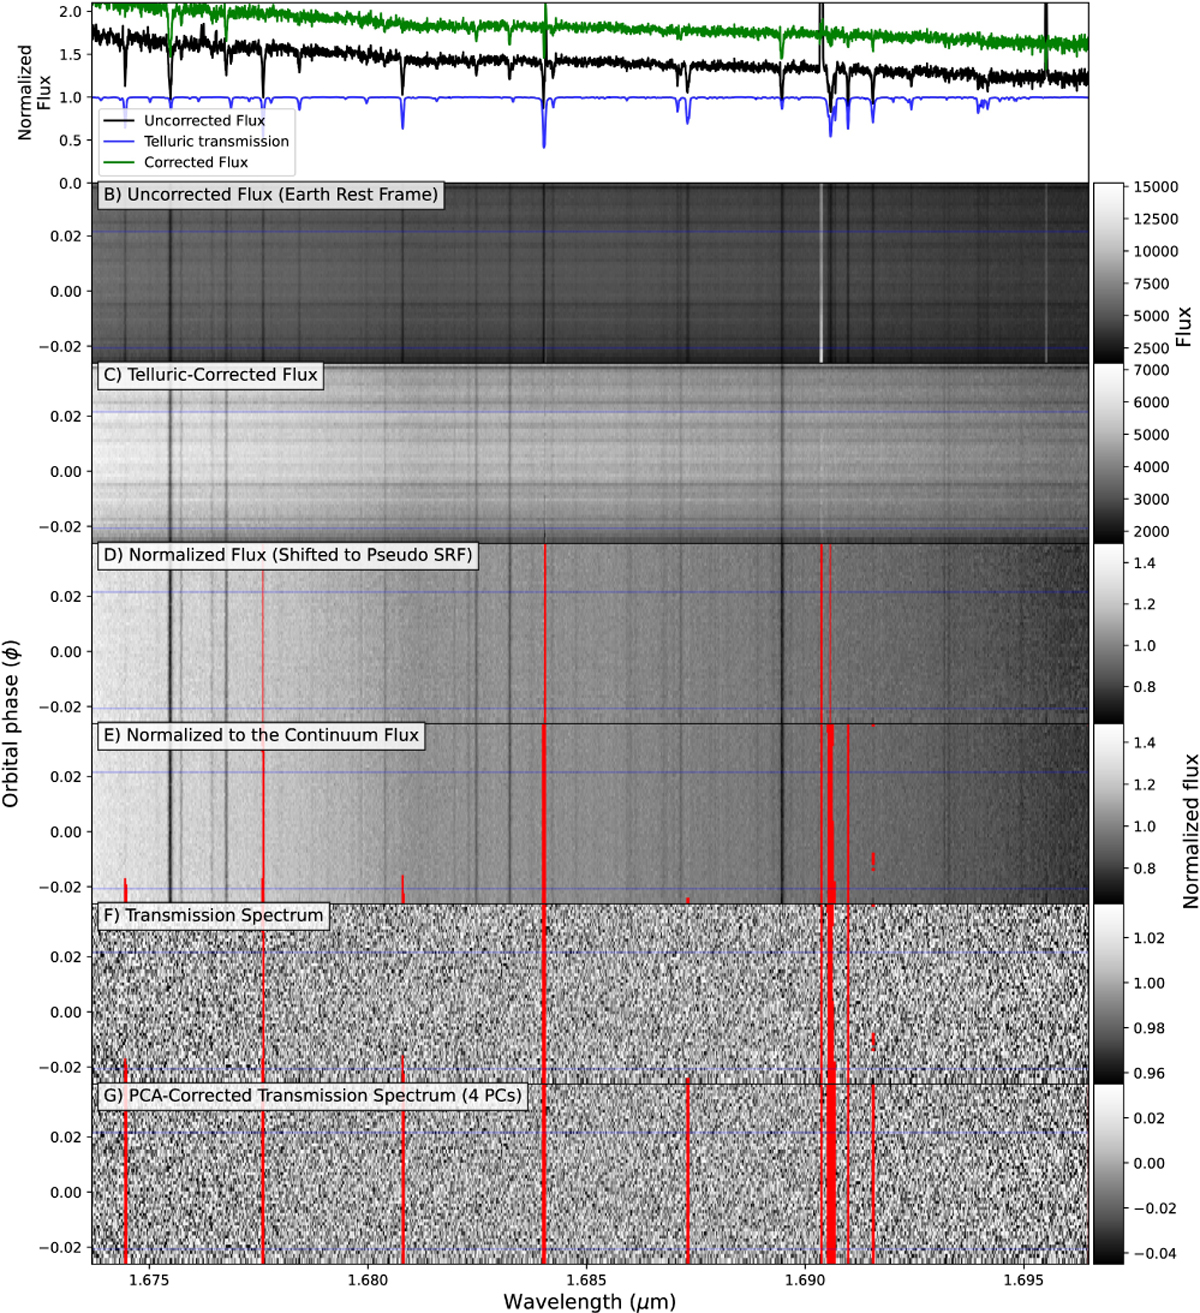This screenshot has width=1200, height=1313.
Task: Click the colorbar beside the Uncorrected Flux panel
Action: 1108,272
